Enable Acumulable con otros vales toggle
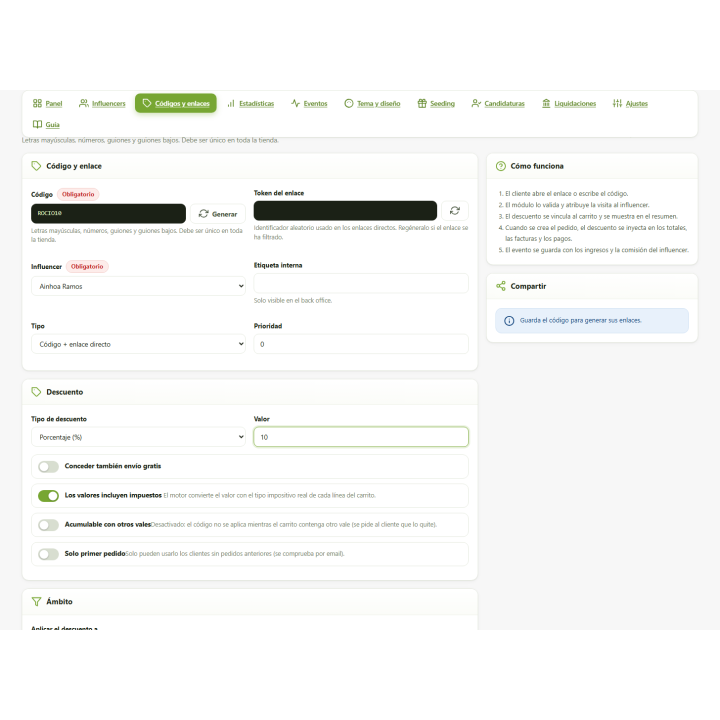 click(48, 525)
